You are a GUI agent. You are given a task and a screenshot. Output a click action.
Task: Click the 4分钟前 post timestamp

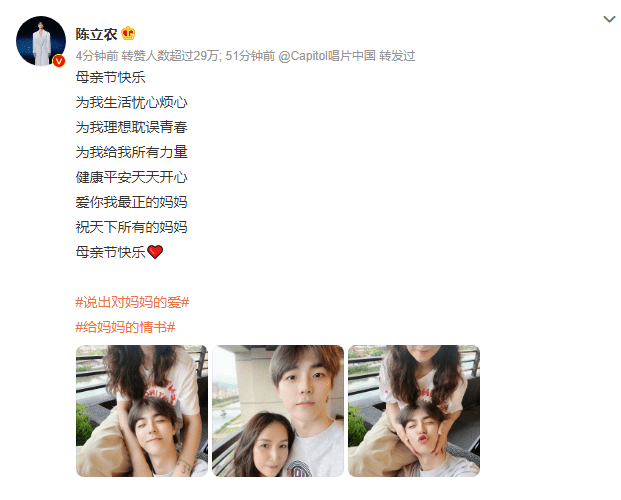pyautogui.click(x=97, y=56)
